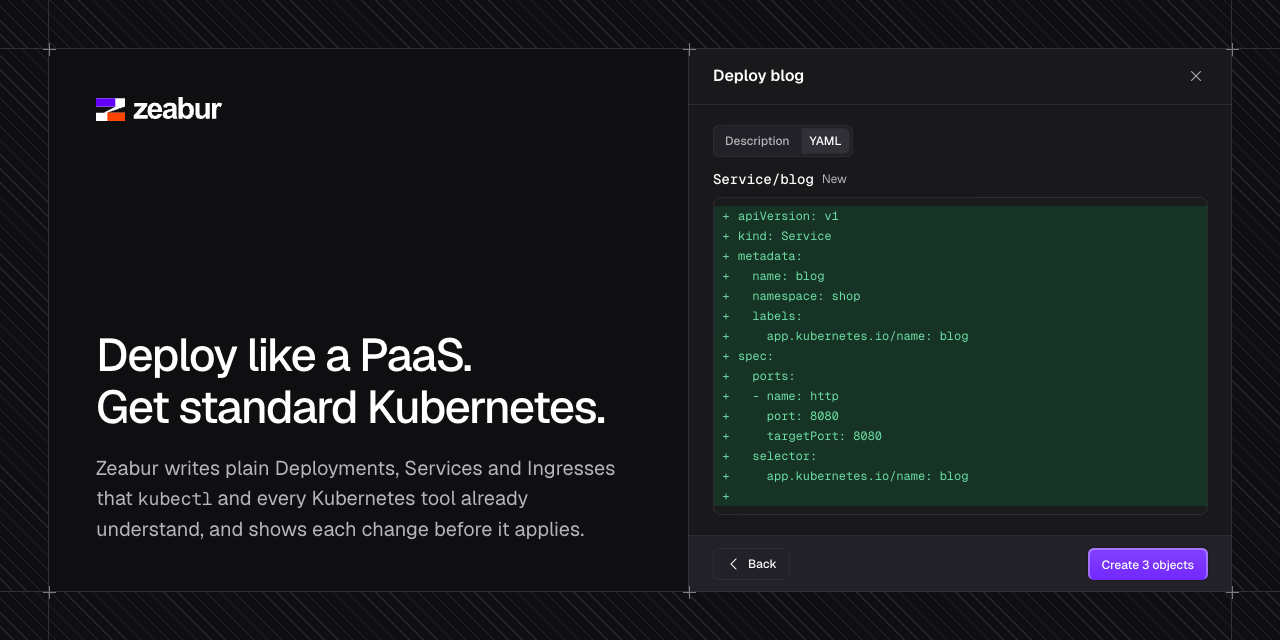Click the 'kind: Service' line

point(960,236)
